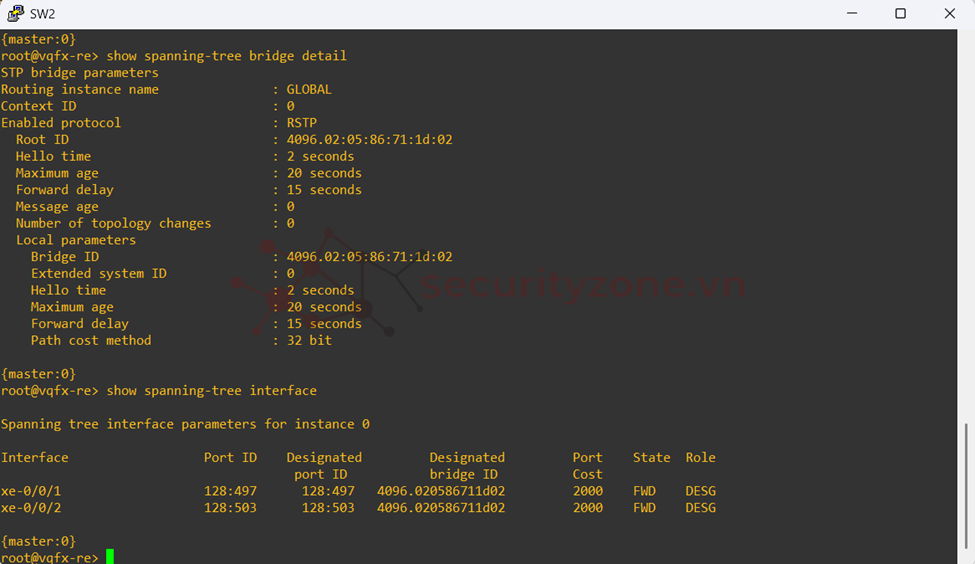This screenshot has width=975, height=564.
Task: Click the 'Extended system ID' label
Action: coord(99,274)
